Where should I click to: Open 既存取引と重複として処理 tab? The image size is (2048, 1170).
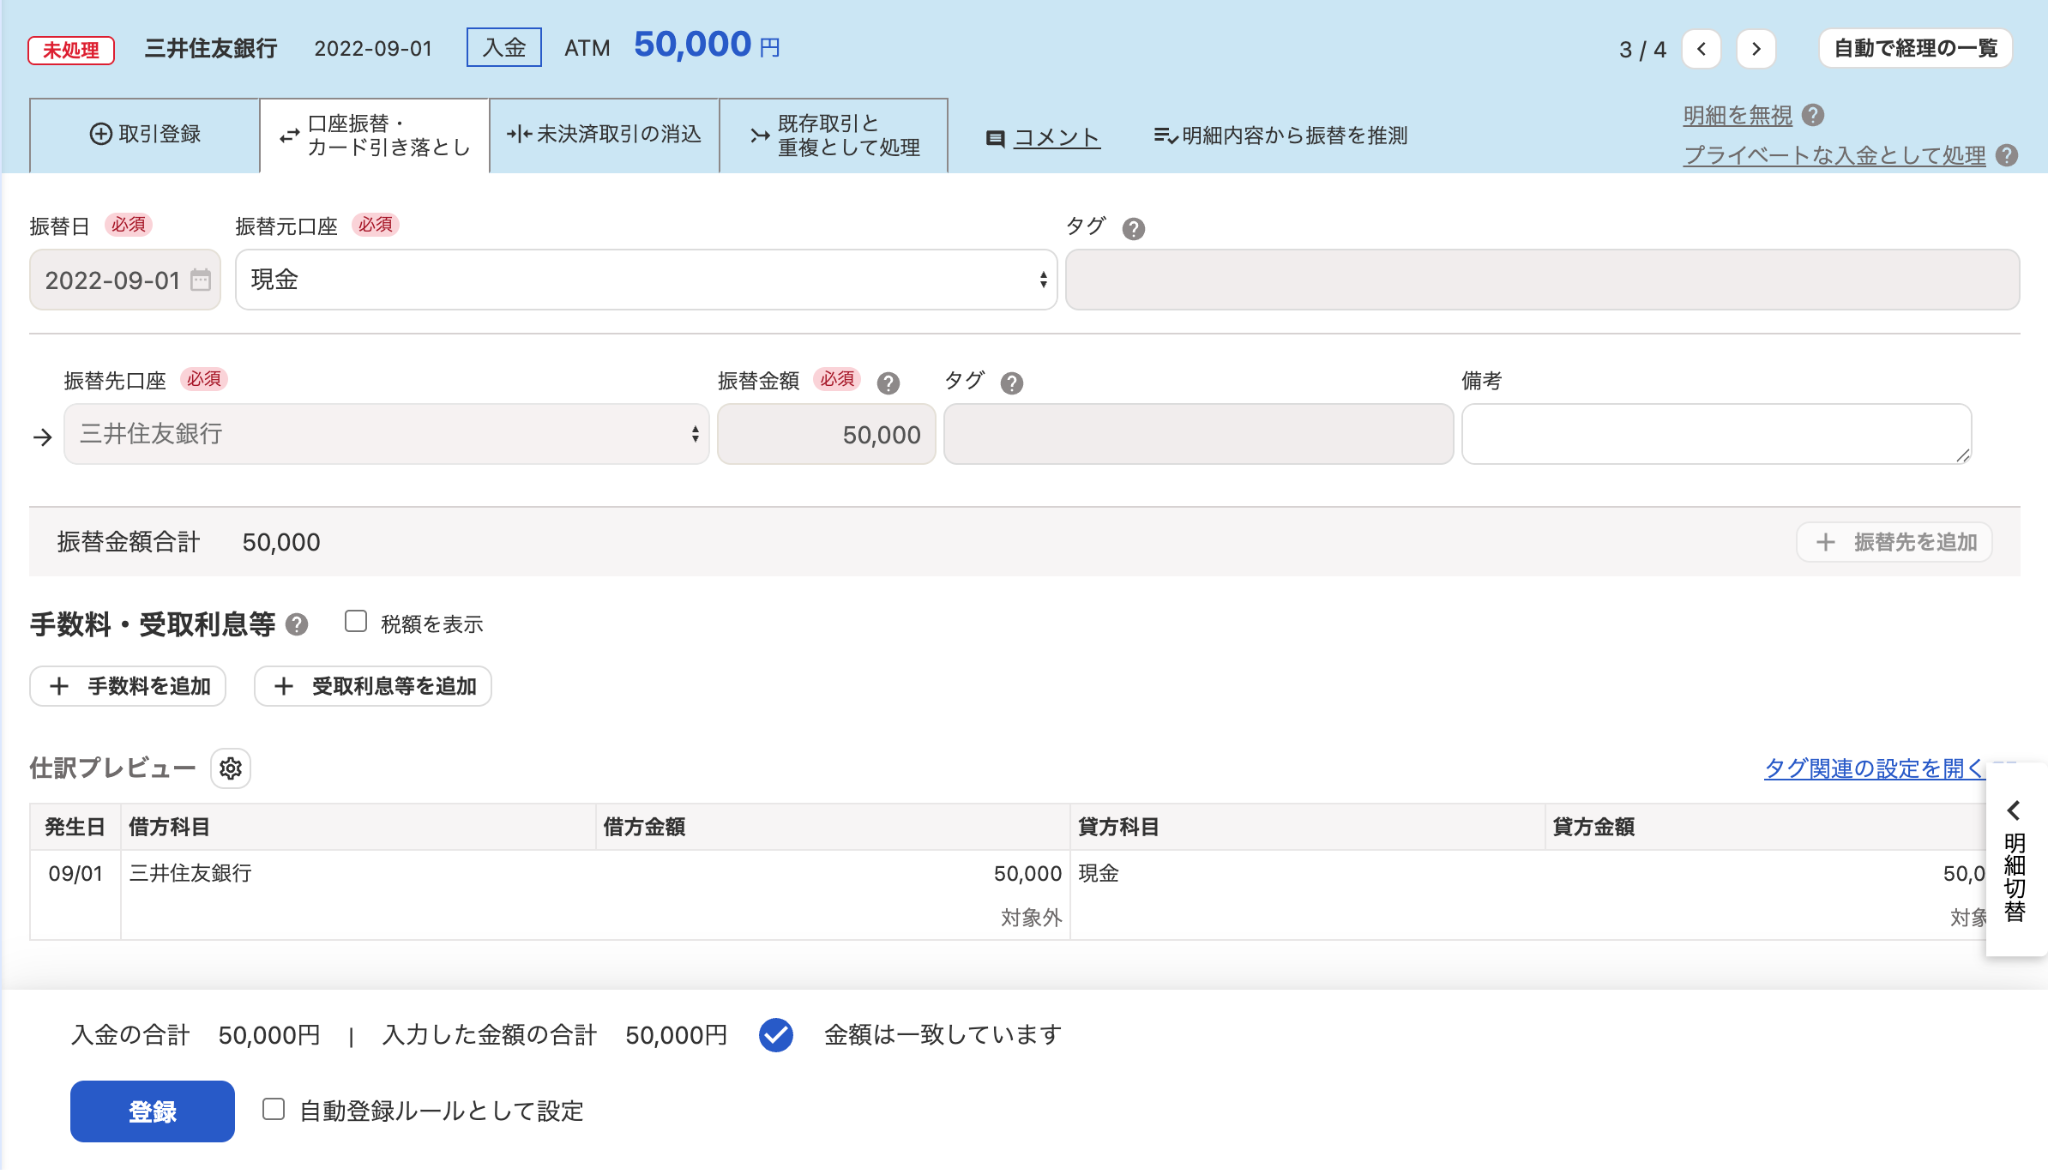[x=834, y=135]
